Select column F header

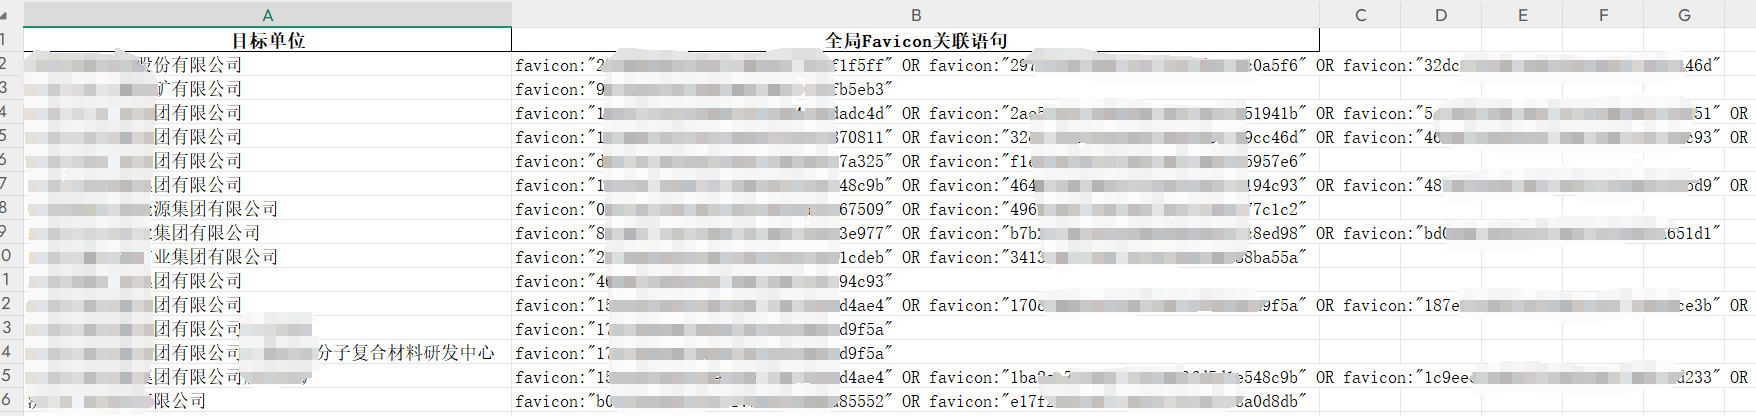click(x=1603, y=15)
